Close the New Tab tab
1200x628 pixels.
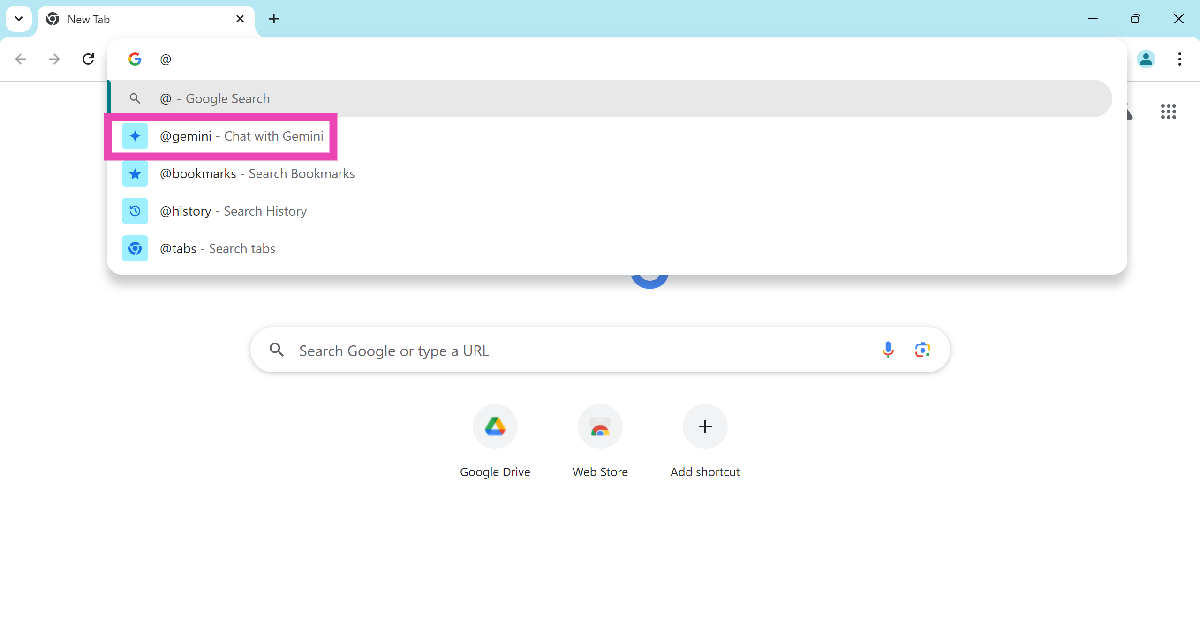(x=239, y=19)
